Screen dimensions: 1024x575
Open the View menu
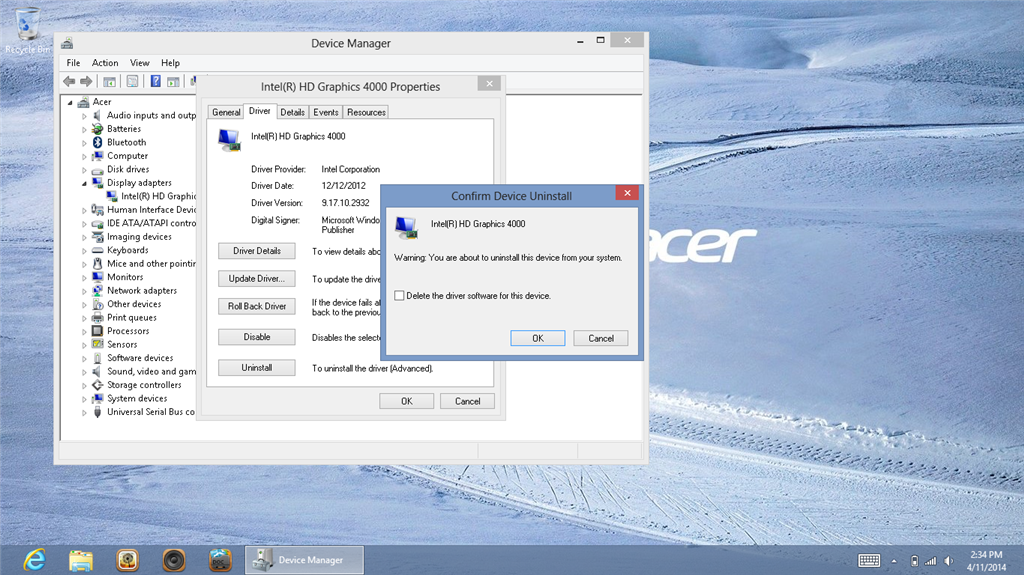pyautogui.click(x=139, y=63)
